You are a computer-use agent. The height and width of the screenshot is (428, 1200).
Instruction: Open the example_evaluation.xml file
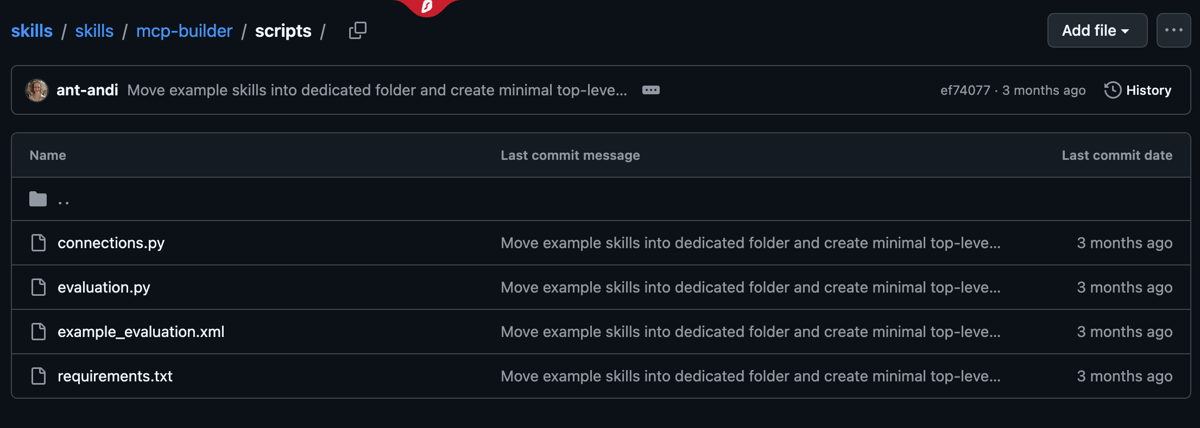[141, 331]
